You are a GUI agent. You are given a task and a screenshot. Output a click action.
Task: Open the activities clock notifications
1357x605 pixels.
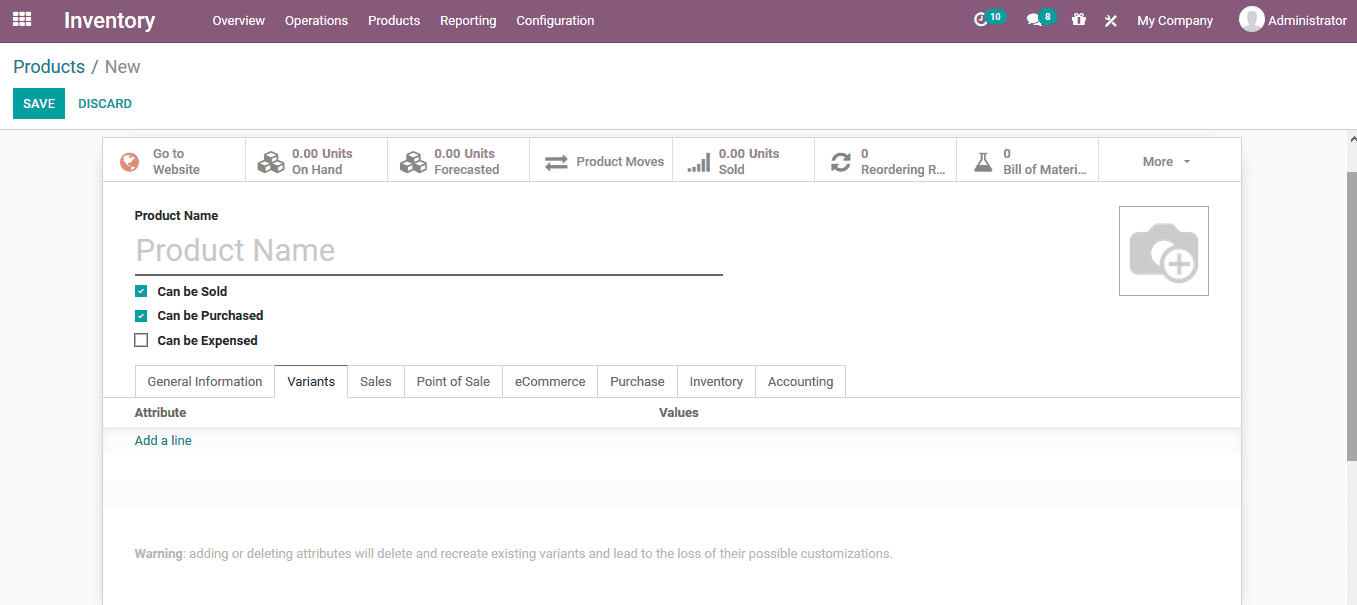[984, 19]
